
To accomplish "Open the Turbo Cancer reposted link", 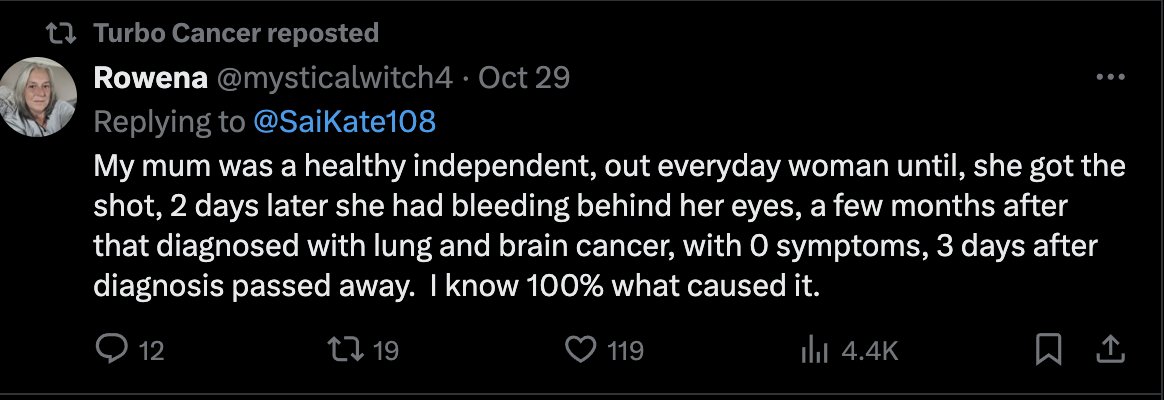I will pos(236,33).
